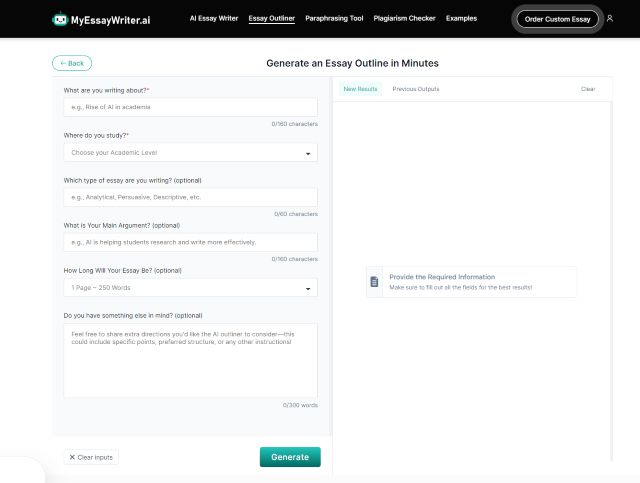Screen dimensions: 640x483
Task: View the Examples page
Action: coord(461,18)
